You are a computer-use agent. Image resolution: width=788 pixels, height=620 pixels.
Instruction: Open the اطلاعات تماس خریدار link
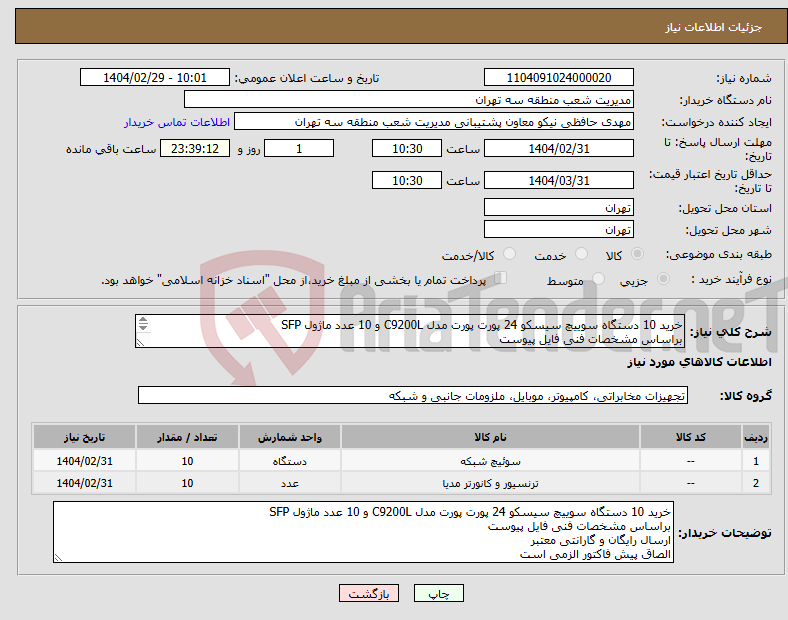tap(177, 122)
